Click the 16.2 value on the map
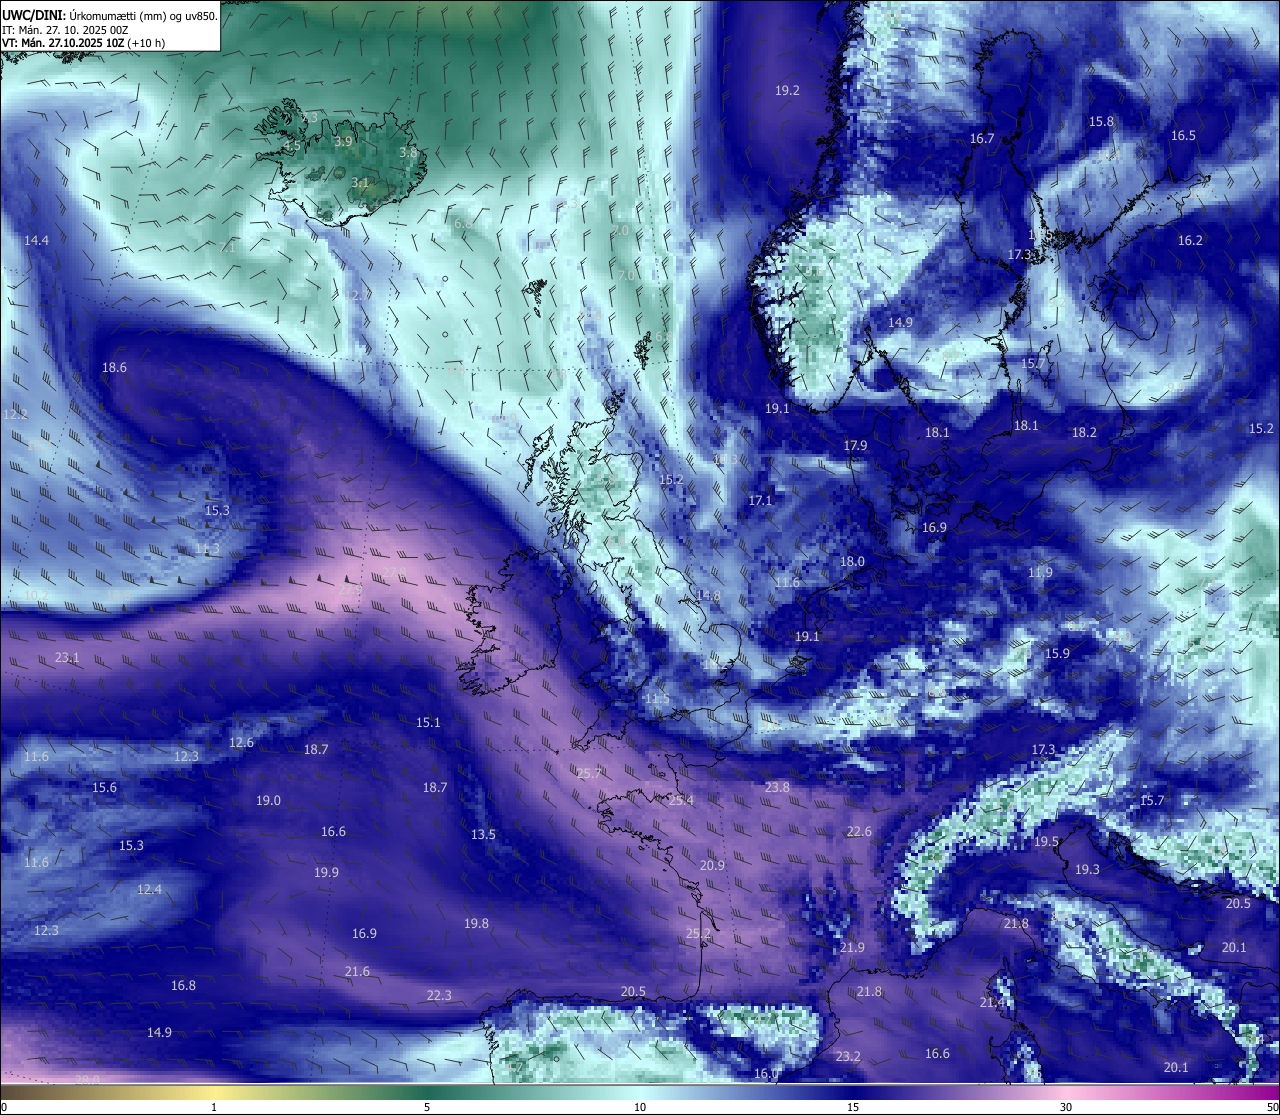Screen dimensions: 1280x1115 (1190, 240)
